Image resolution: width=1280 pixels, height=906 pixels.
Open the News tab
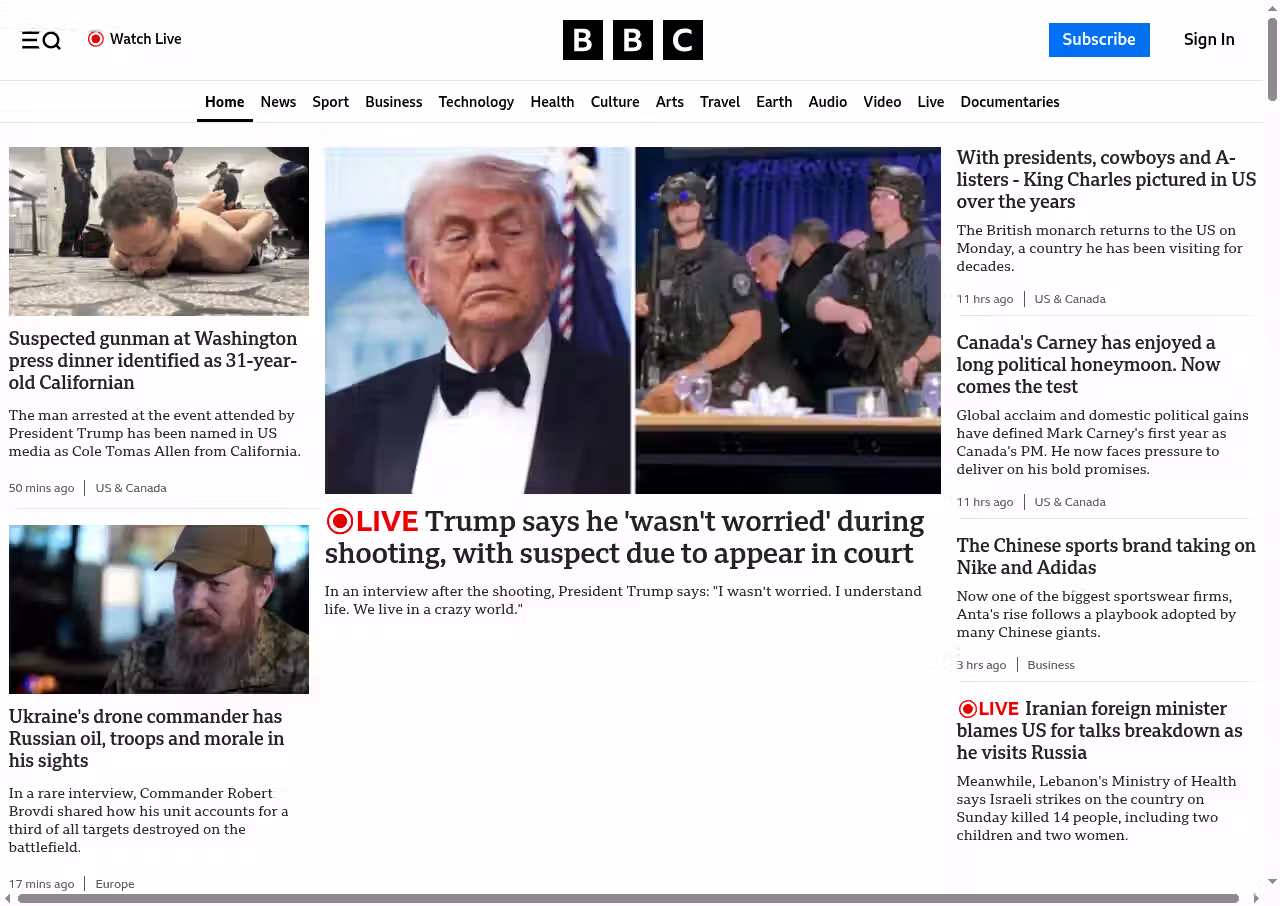click(x=278, y=102)
